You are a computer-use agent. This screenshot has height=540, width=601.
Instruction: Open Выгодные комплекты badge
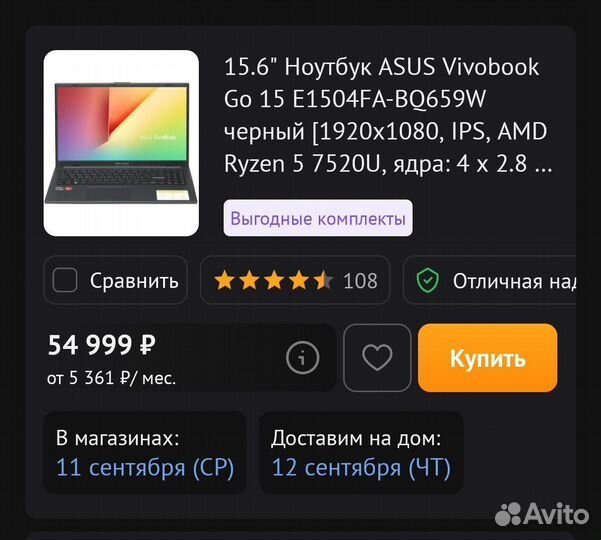tap(318, 218)
